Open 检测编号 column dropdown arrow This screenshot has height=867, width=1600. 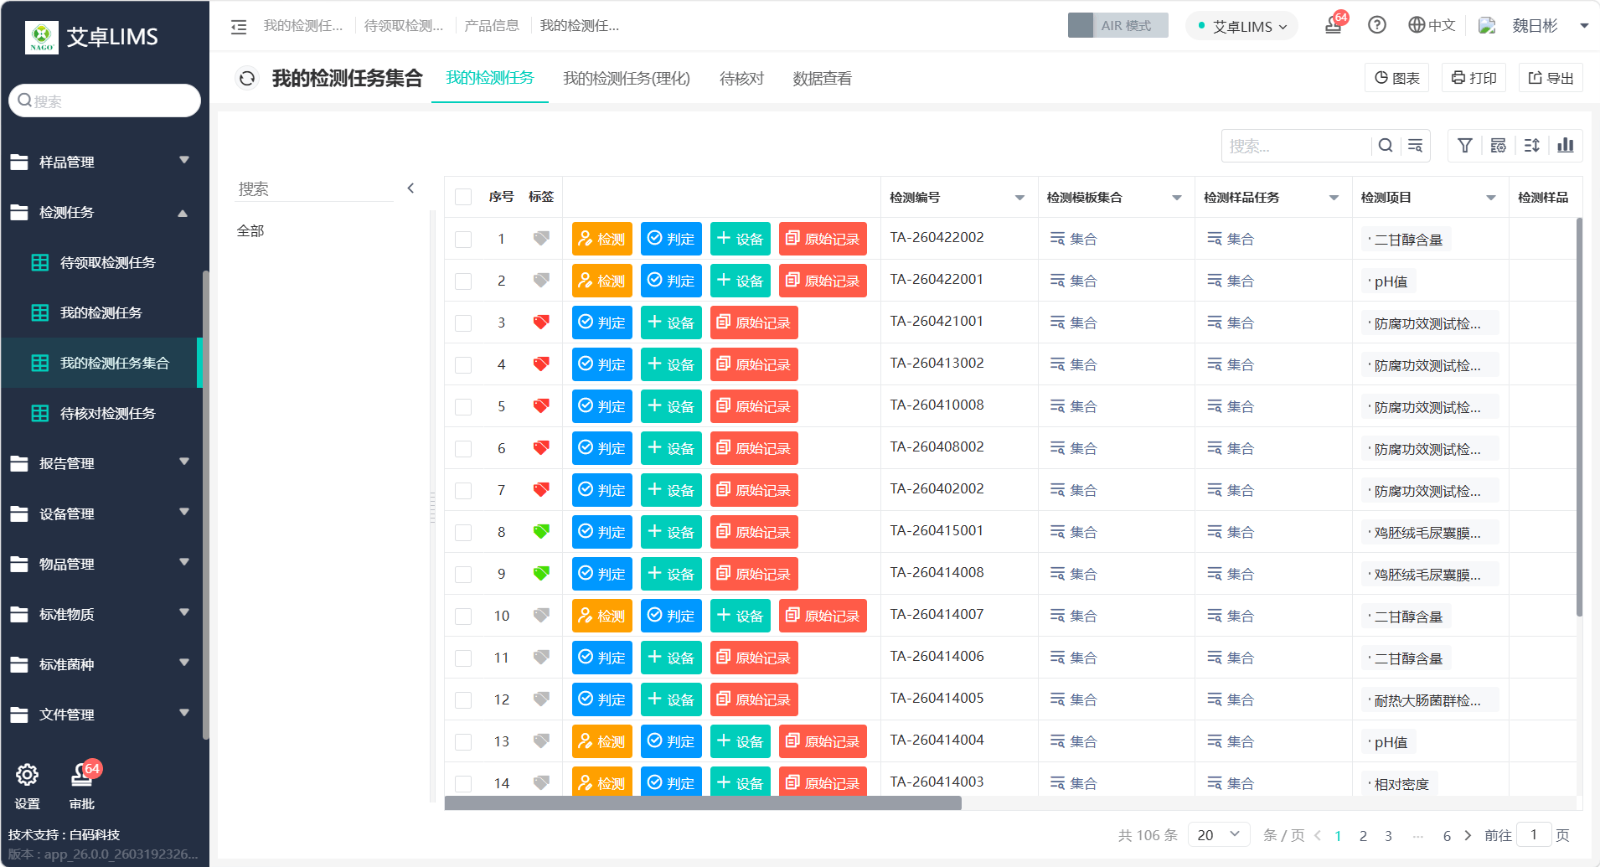1020,198
